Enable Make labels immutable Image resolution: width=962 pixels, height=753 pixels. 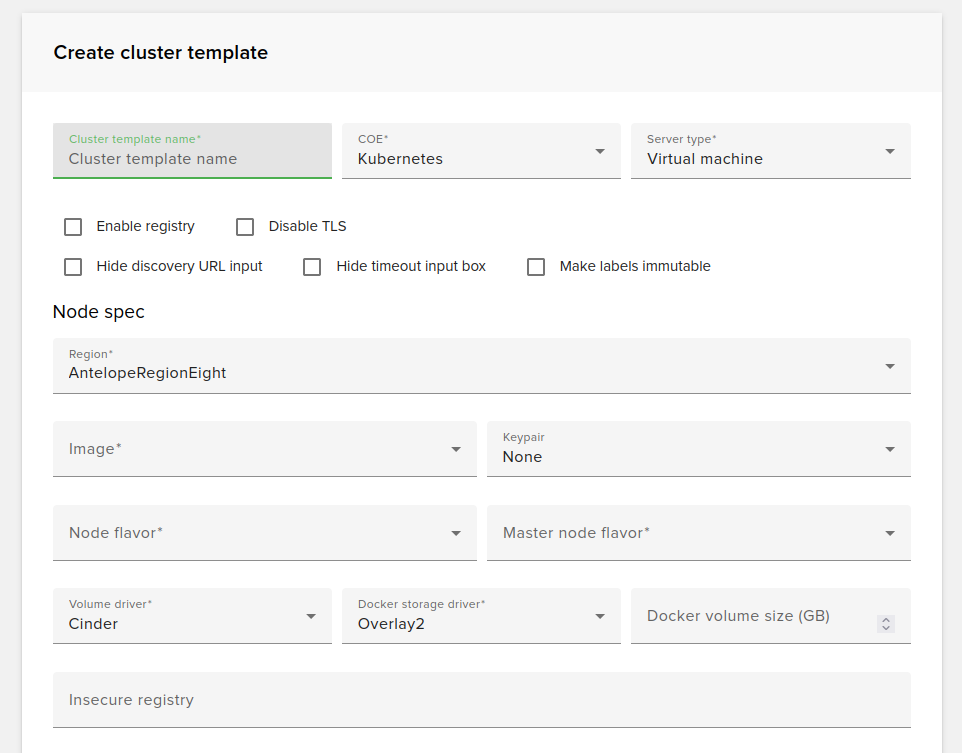[x=536, y=266]
